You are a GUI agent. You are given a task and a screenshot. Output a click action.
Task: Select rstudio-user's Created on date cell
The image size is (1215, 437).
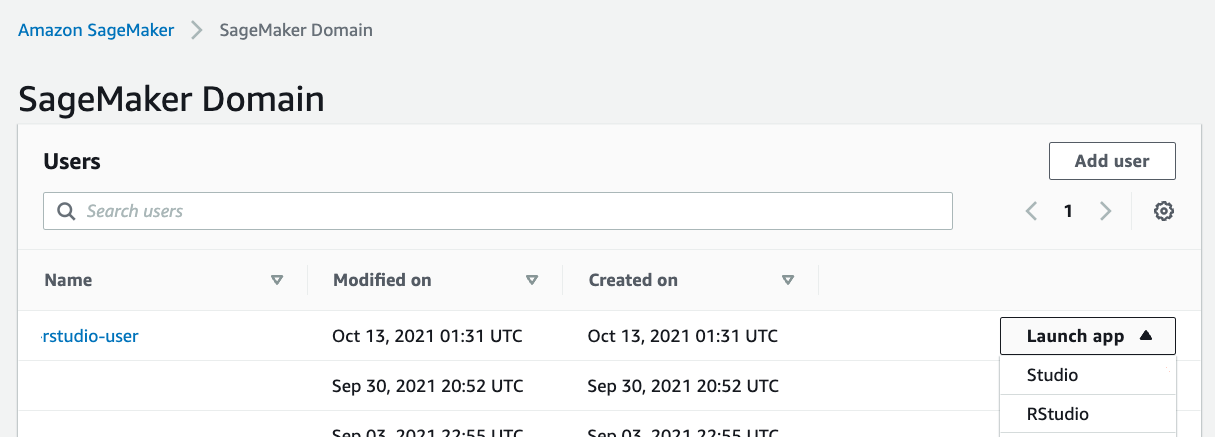683,336
